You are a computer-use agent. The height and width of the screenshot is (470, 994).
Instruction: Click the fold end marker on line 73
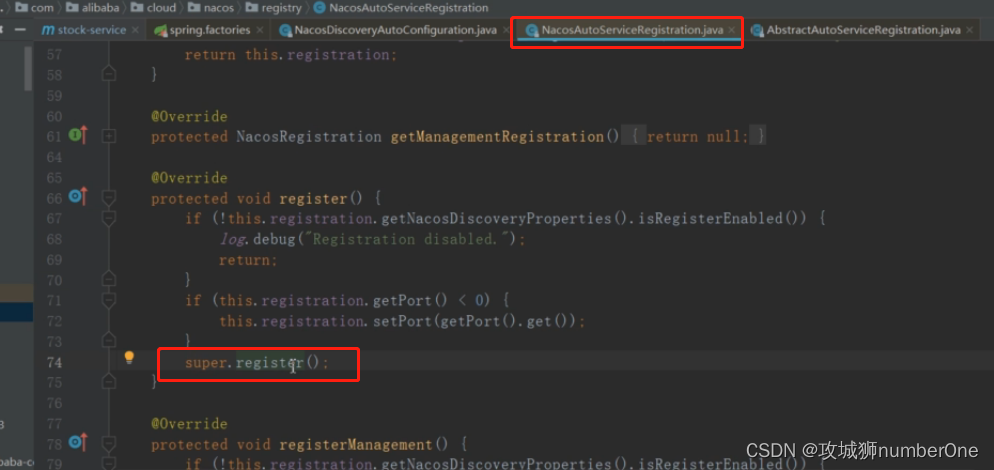point(109,340)
